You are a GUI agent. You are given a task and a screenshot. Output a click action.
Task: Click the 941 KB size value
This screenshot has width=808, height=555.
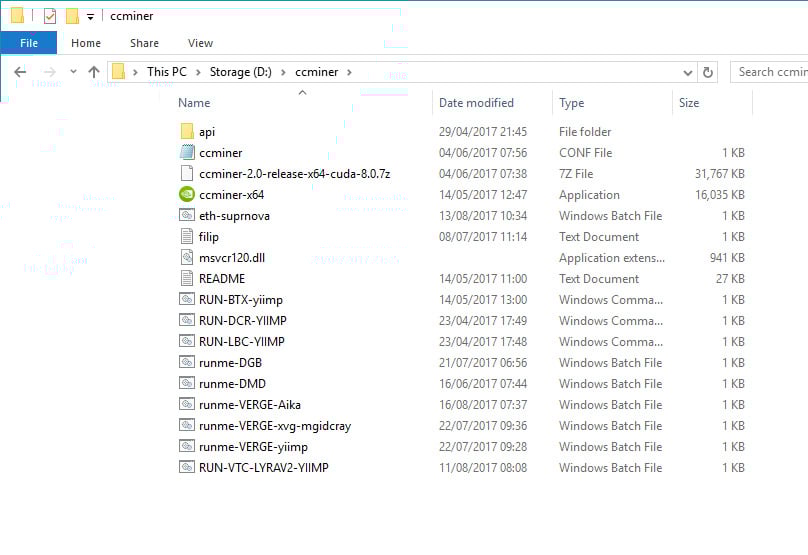(727, 258)
